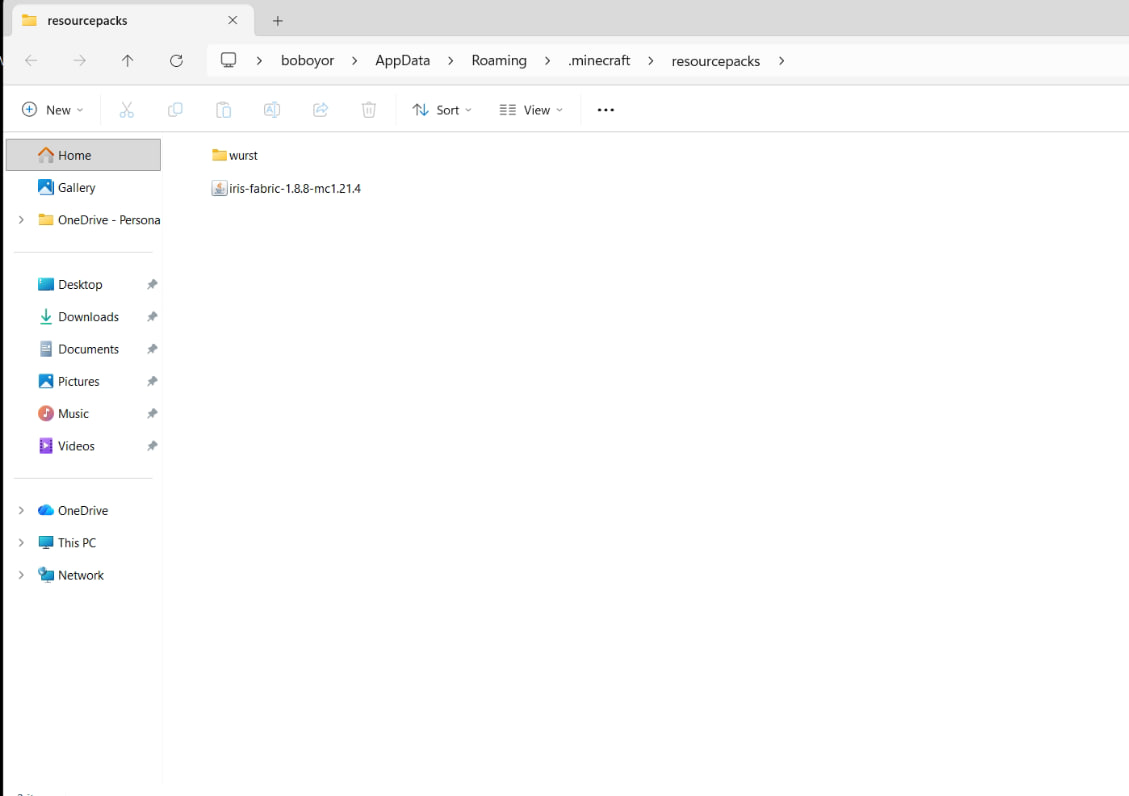Select the wurst folder
This screenshot has width=1129, height=796.
click(242, 156)
